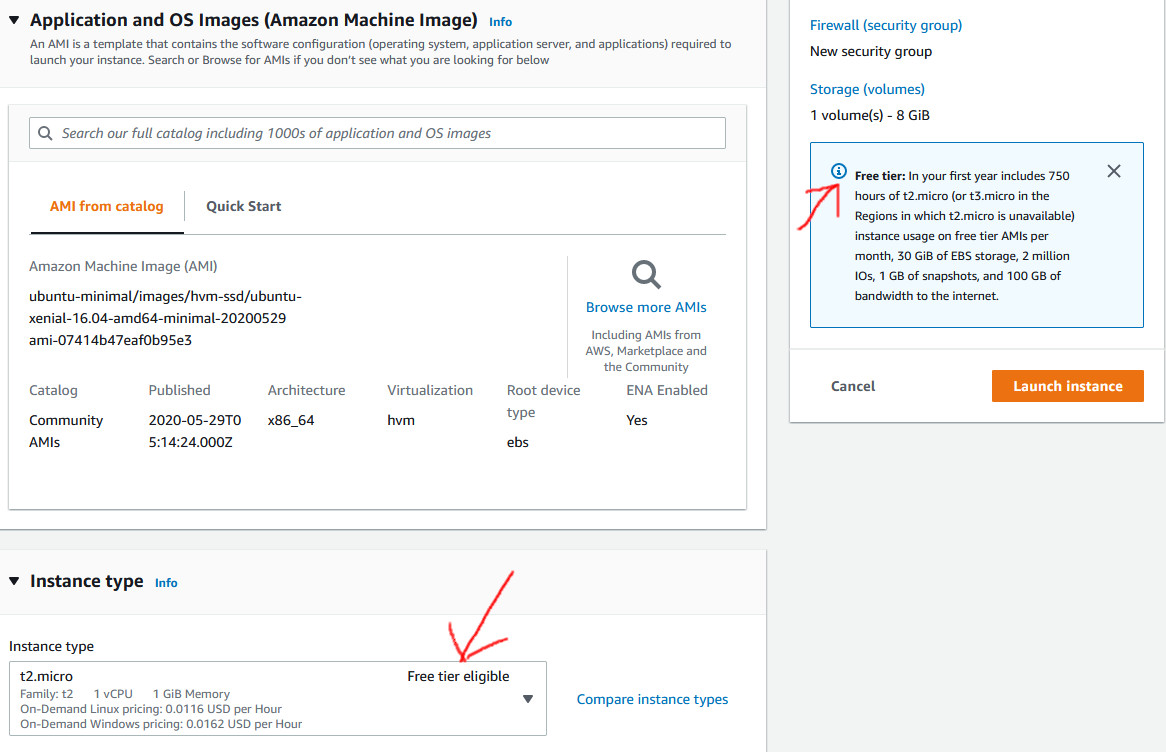1166x752 pixels.
Task: Collapse the Instance type section
Action: tap(14, 581)
